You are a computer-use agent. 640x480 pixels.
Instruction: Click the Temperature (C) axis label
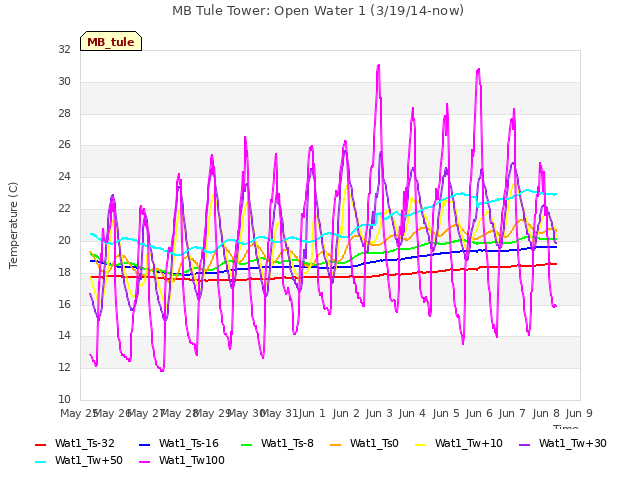[x=13, y=225]
